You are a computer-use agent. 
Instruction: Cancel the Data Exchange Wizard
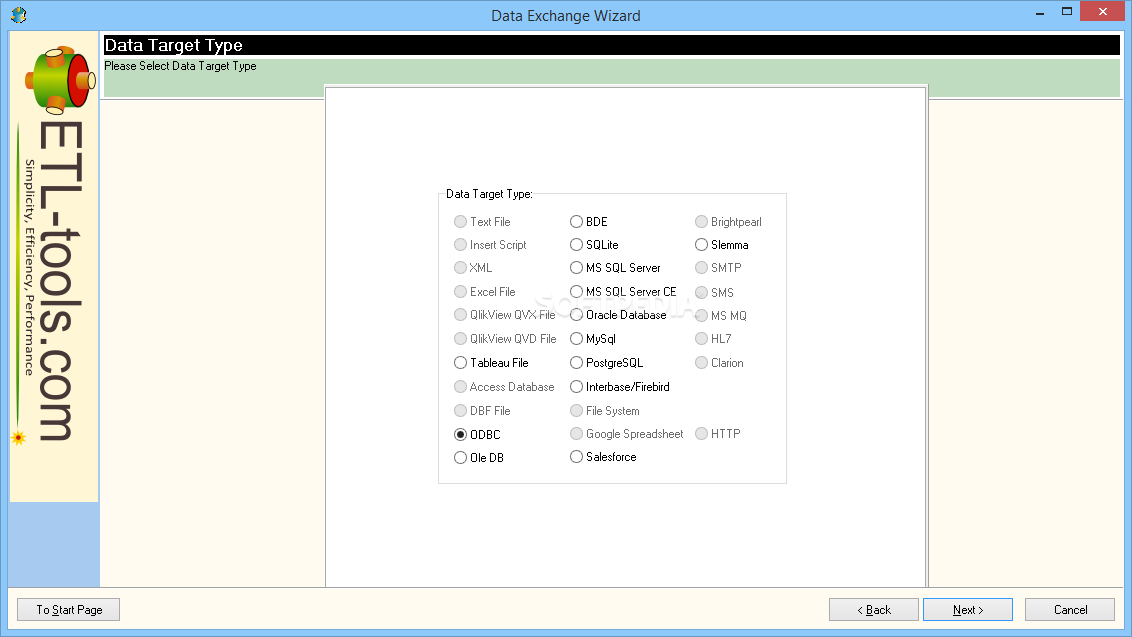point(1070,610)
